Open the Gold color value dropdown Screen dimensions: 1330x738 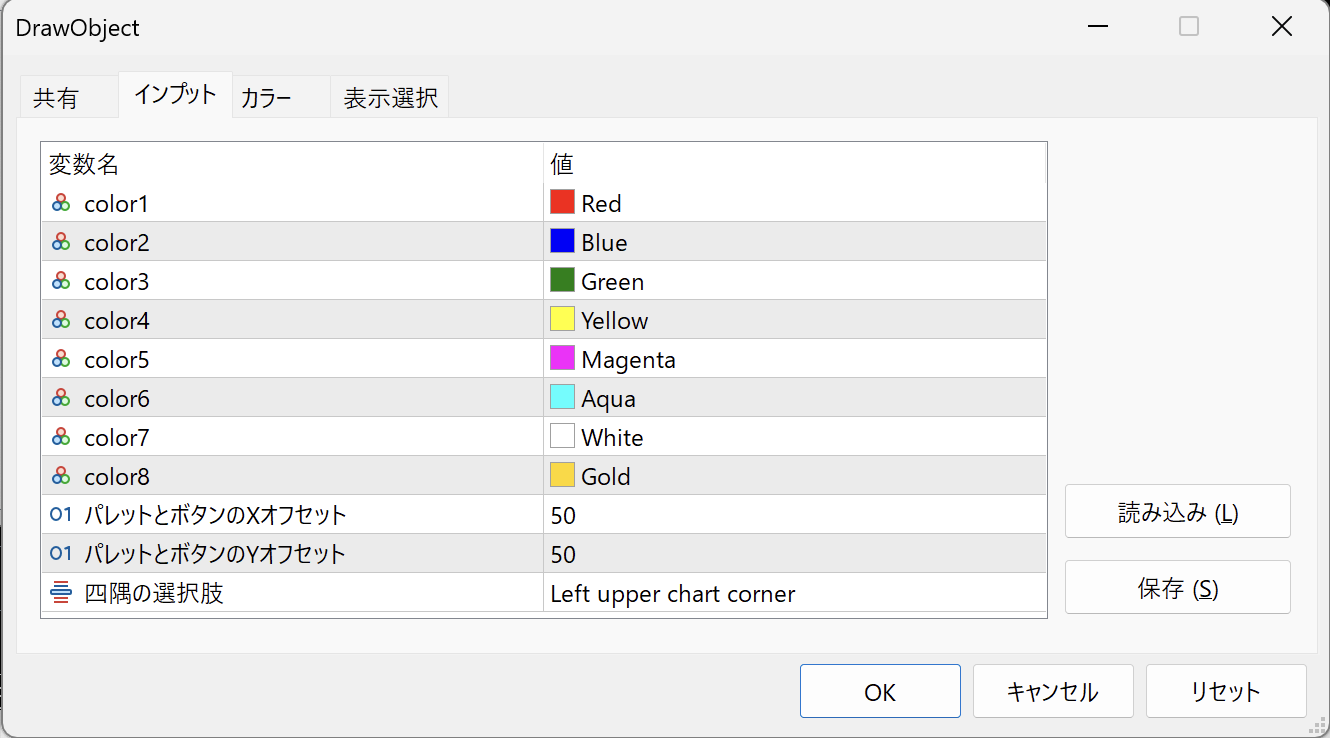pos(794,476)
